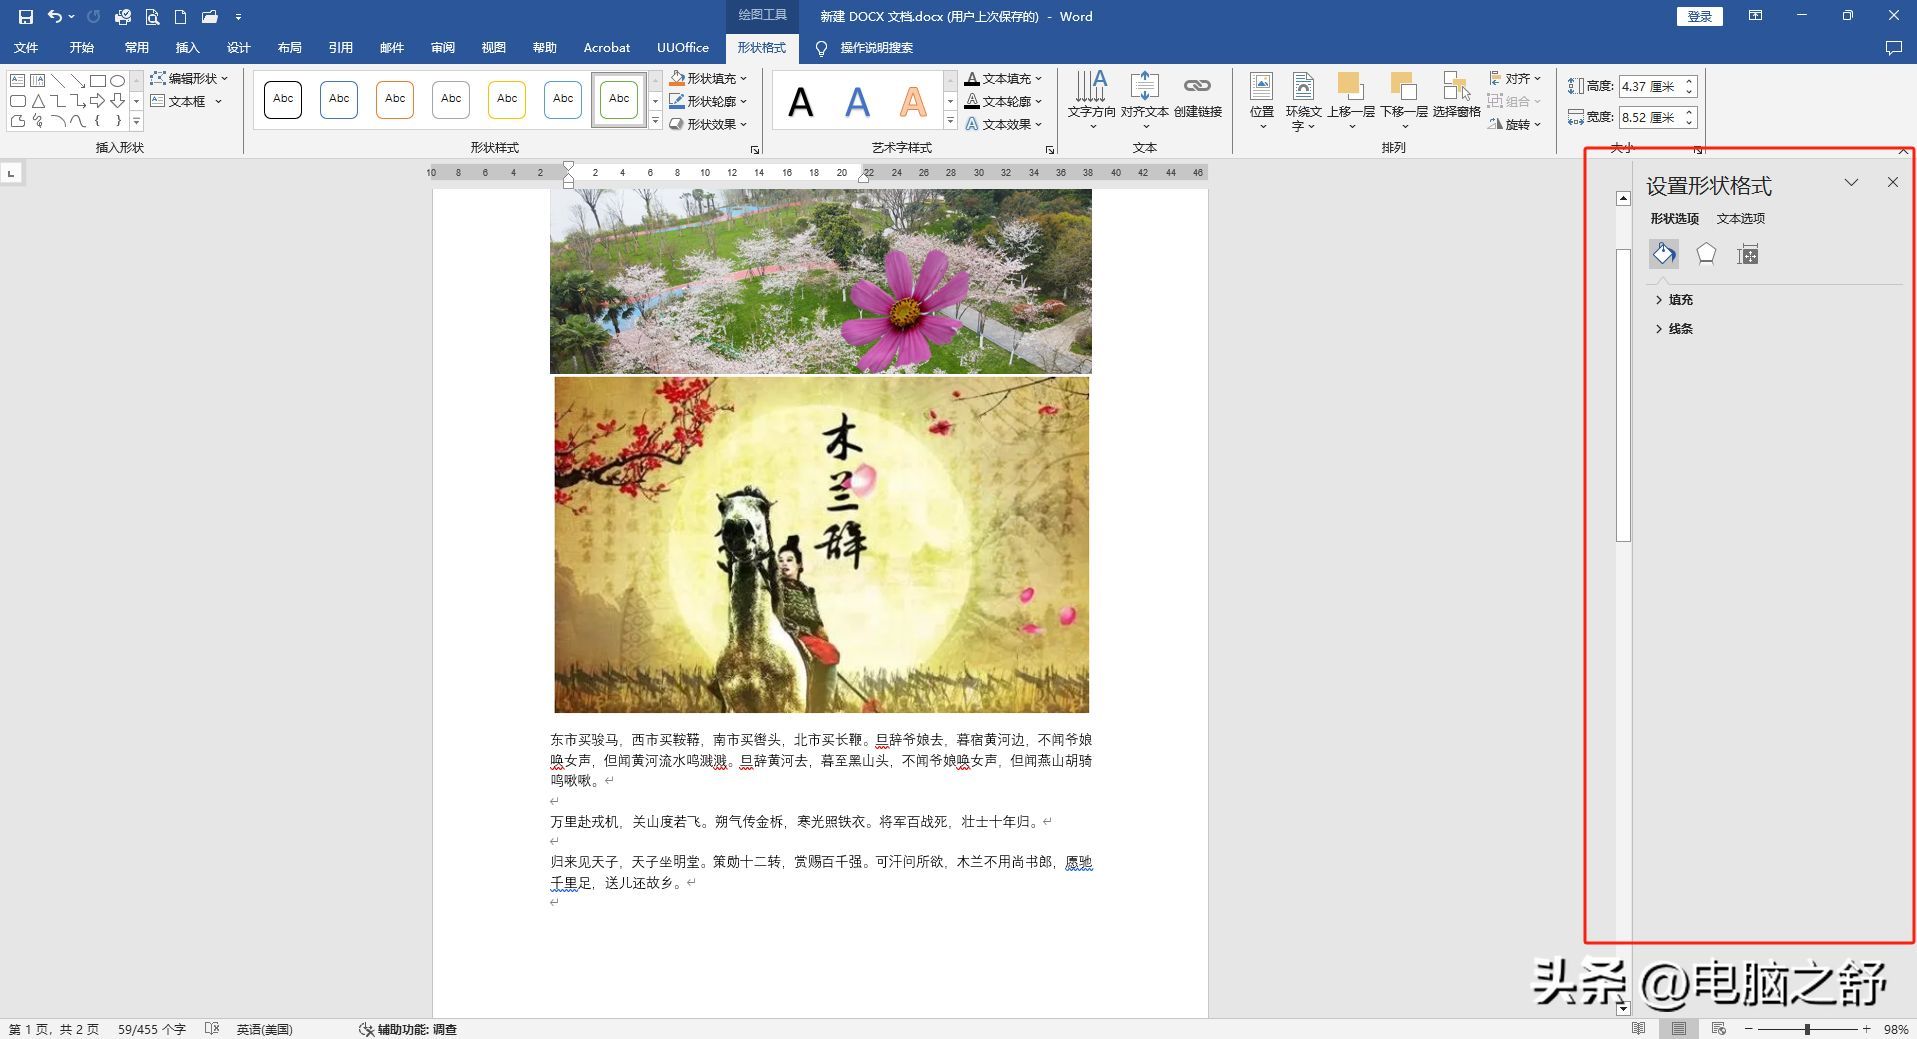Viewport: 1917px width, 1039px height.
Task: Open Rotate (旋转) dropdown
Action: tap(1515, 124)
